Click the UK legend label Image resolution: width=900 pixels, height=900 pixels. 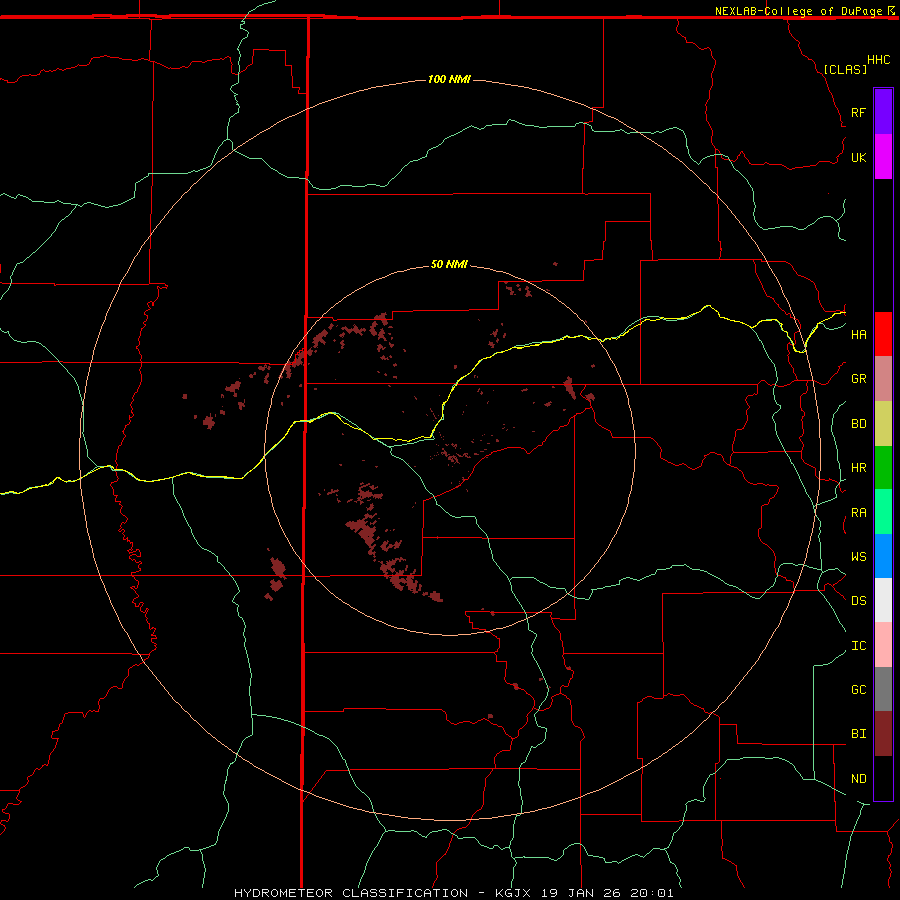pos(858,157)
